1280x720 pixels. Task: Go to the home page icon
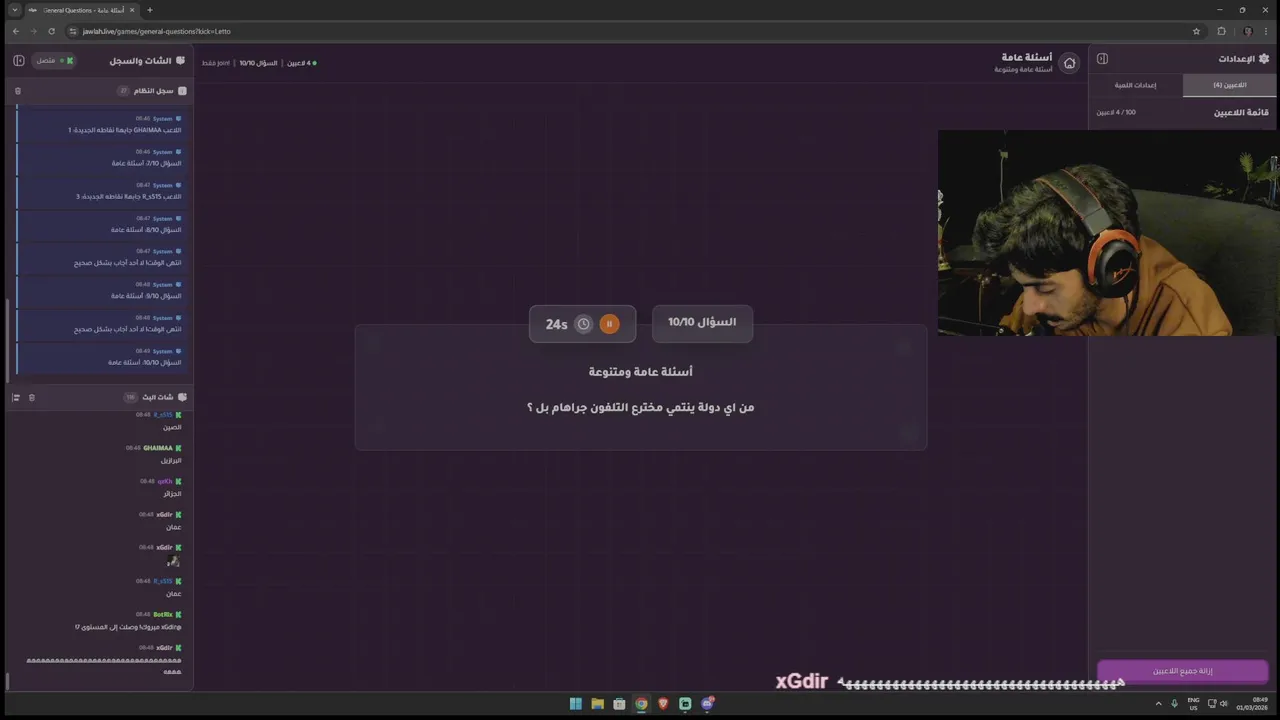click(1069, 63)
